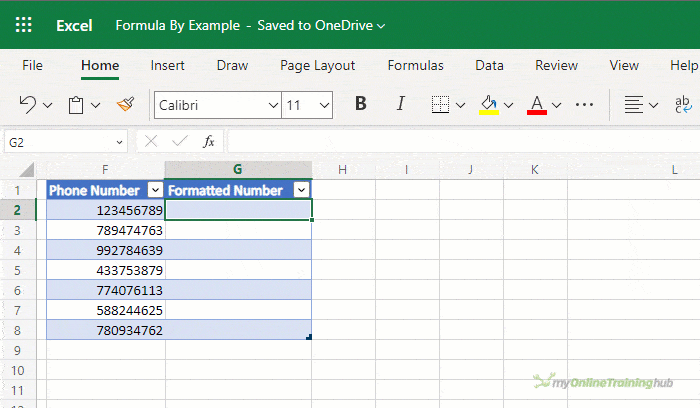Expand the Calibri font name dropdown

point(273,105)
